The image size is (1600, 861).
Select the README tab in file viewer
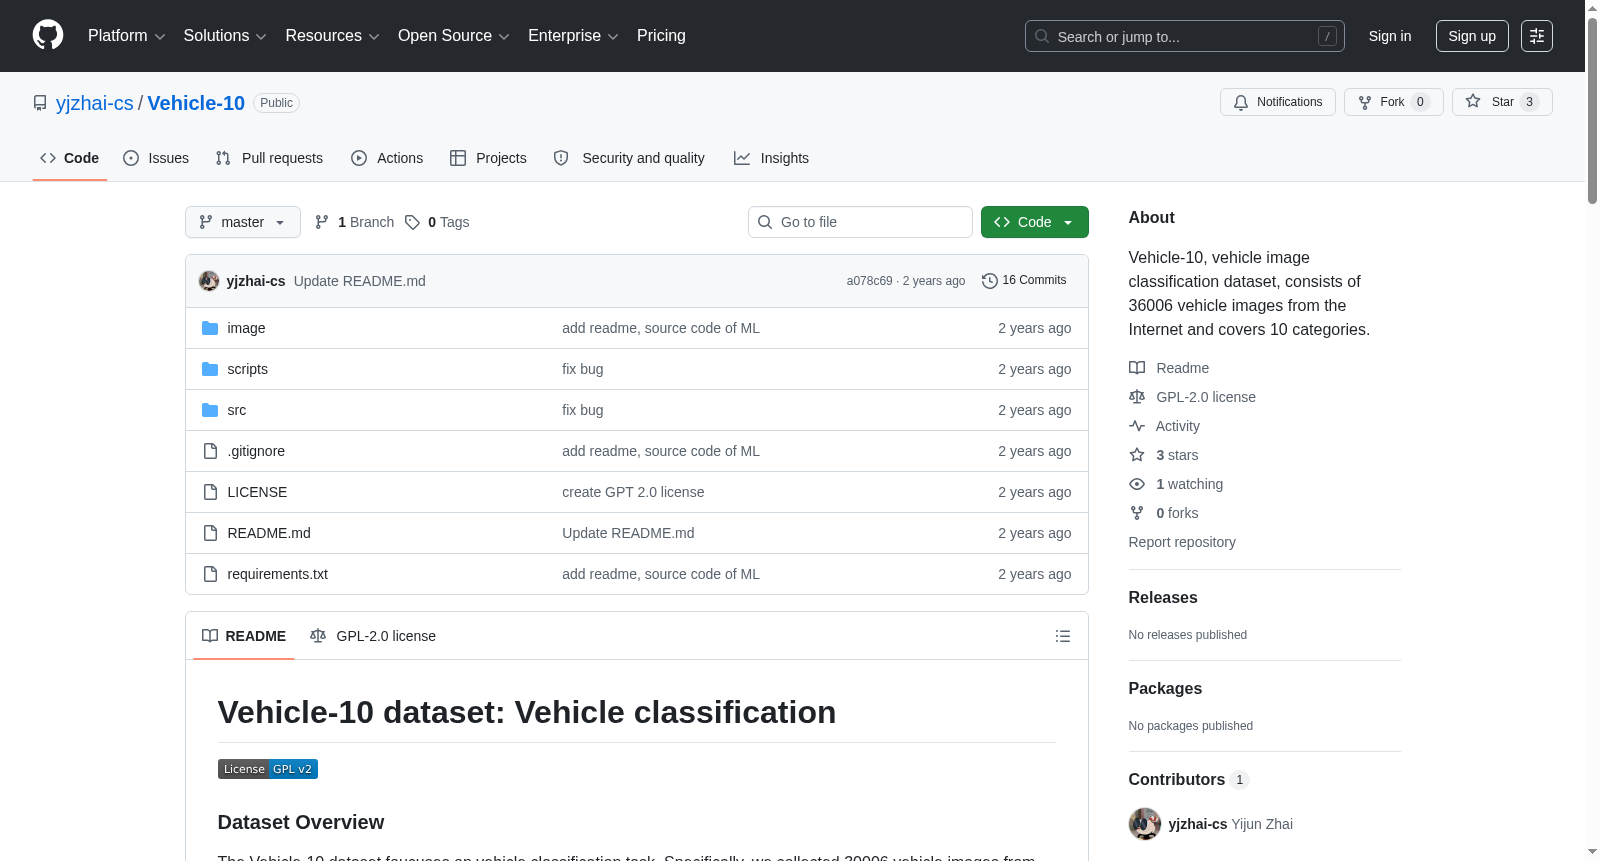(x=244, y=636)
